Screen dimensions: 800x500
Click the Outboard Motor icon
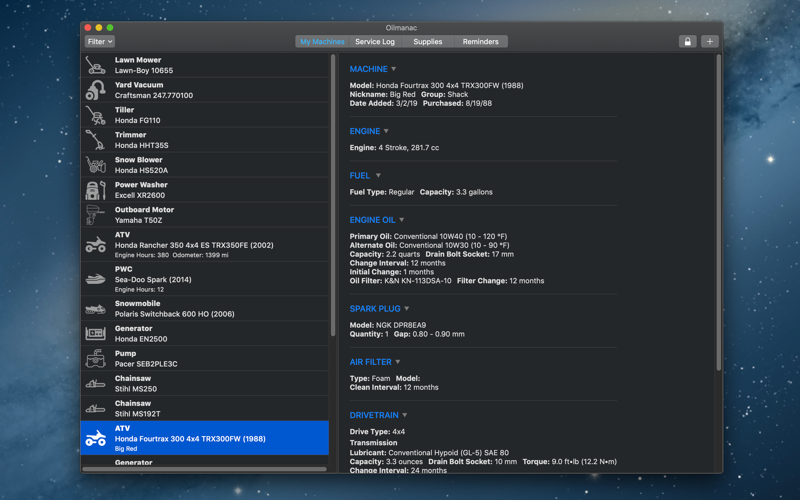[x=96, y=215]
